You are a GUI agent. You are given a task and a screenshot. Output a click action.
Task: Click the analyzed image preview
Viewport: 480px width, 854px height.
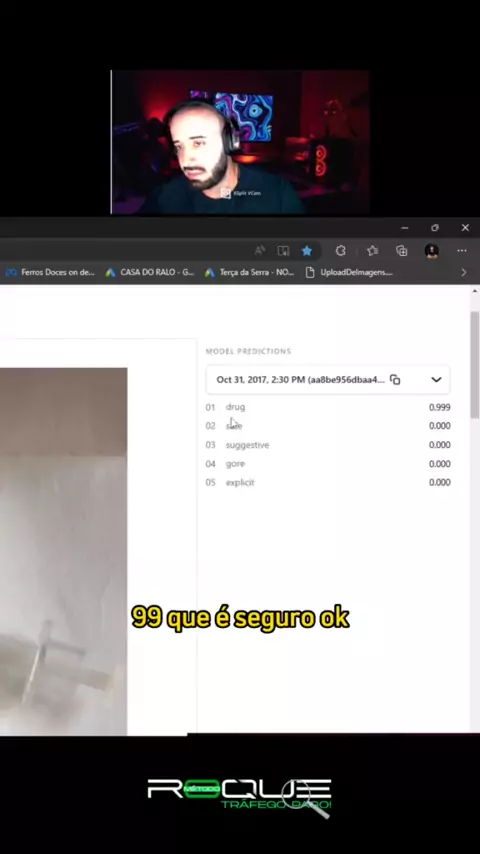pyautogui.click(x=63, y=551)
